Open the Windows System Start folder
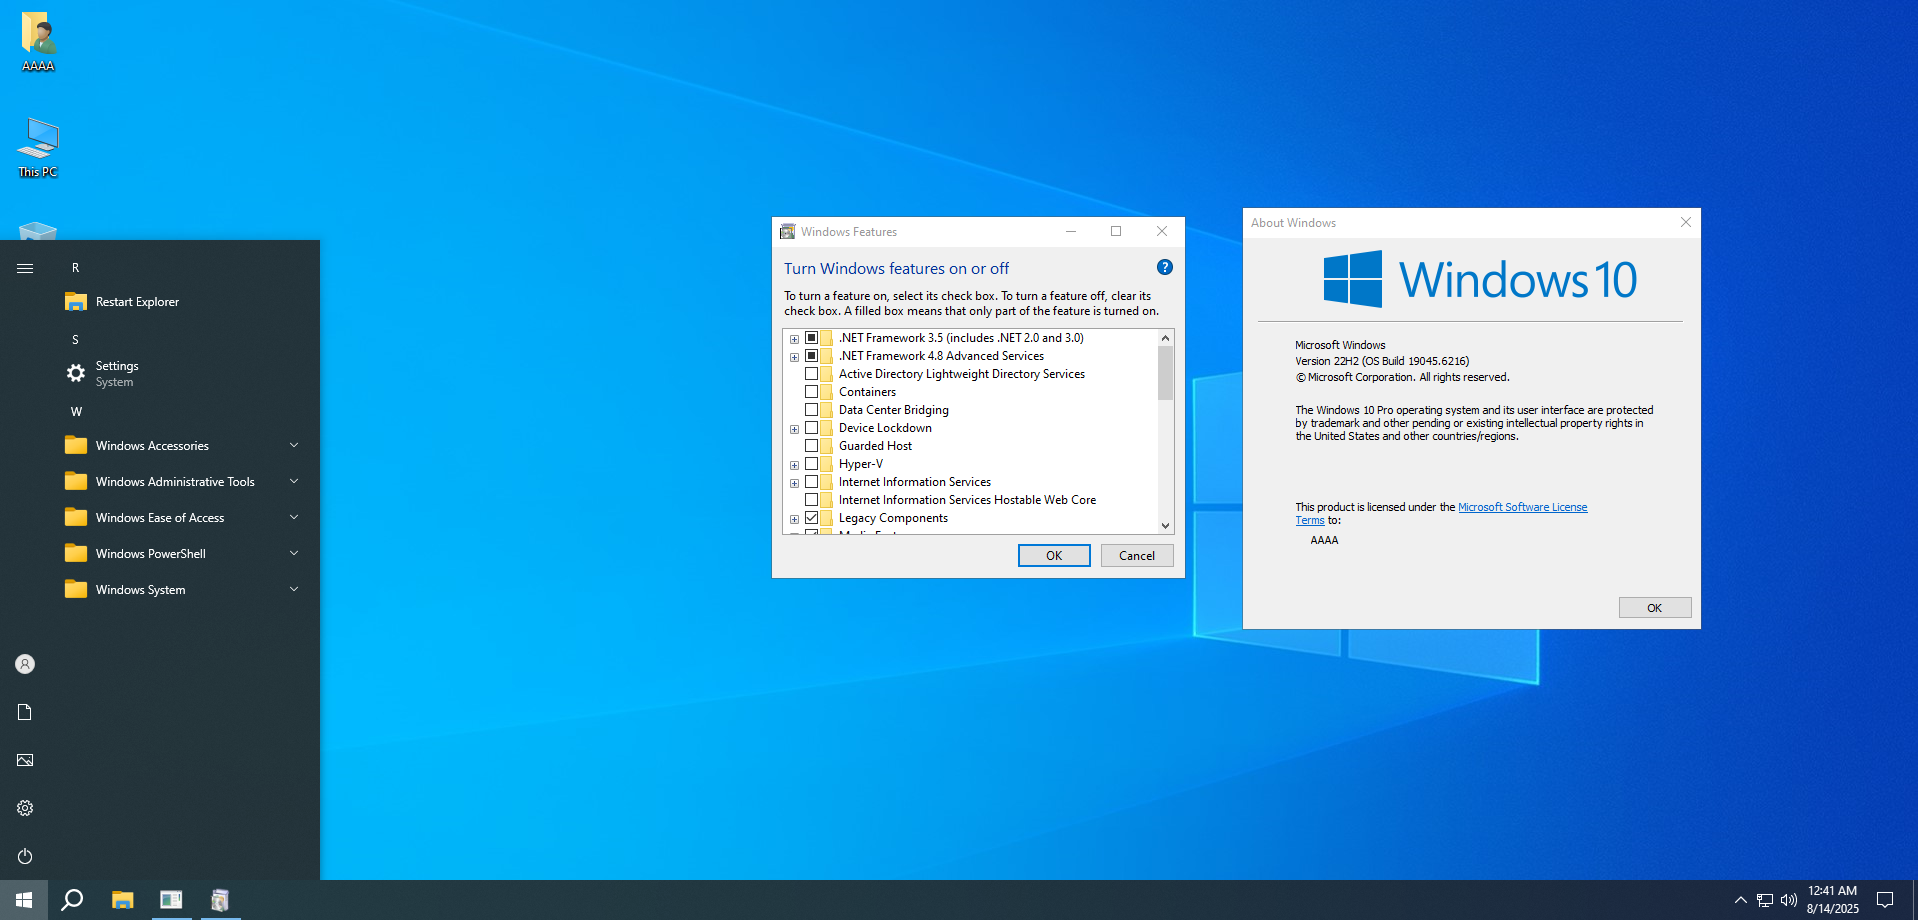The height and width of the screenshot is (920, 1918). (x=186, y=590)
